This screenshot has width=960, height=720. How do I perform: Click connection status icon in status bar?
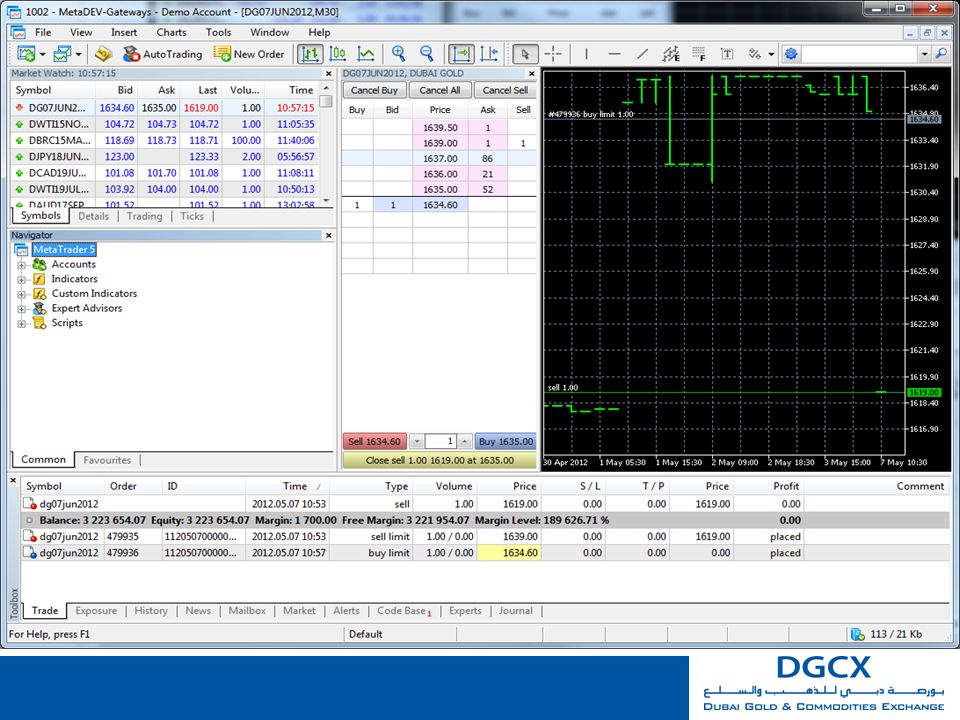[x=857, y=634]
